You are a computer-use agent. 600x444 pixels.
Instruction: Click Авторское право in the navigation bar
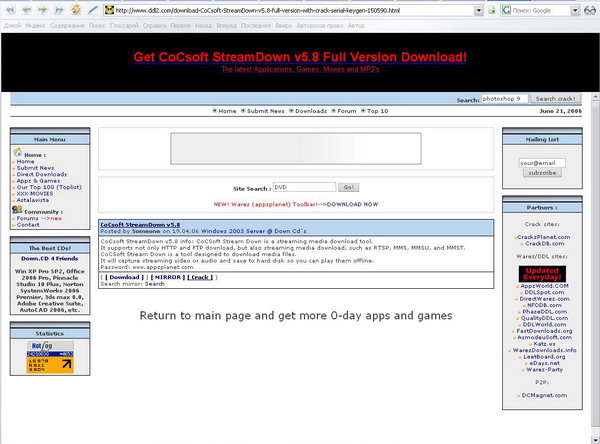point(320,26)
